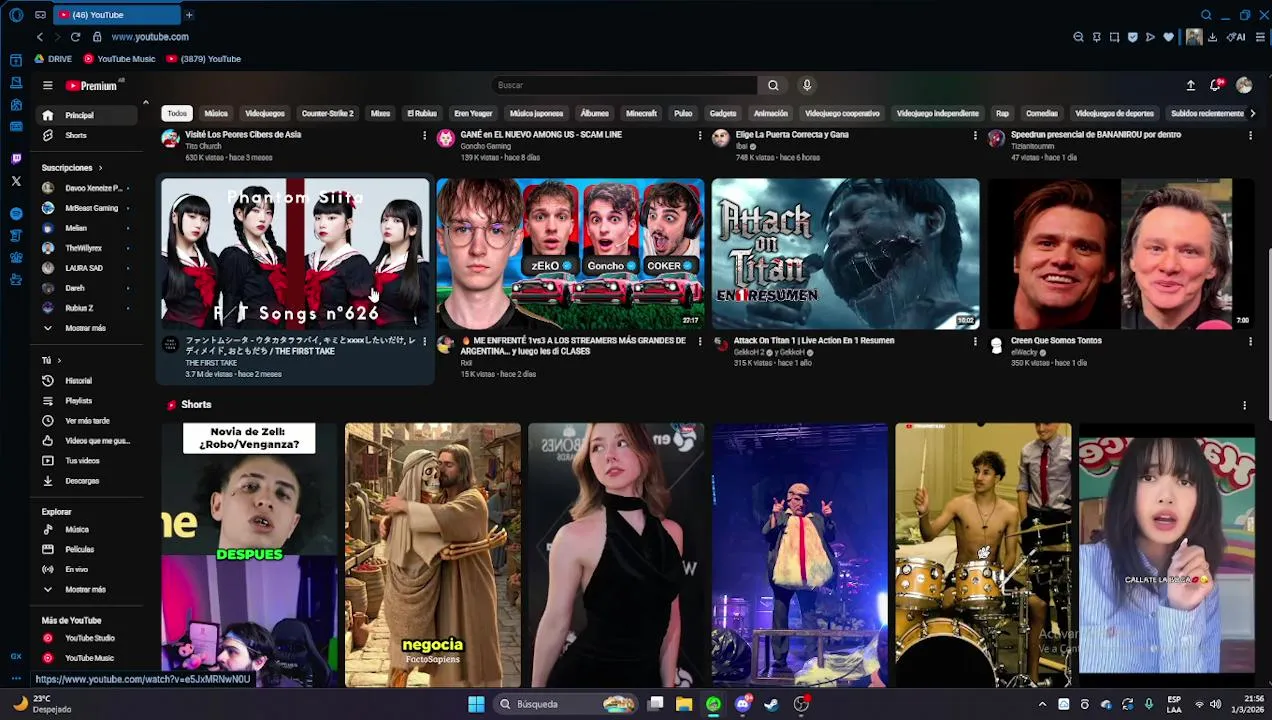The image size is (1272, 720).
Task: Click the search magnifier button
Action: pyautogui.click(x=773, y=86)
